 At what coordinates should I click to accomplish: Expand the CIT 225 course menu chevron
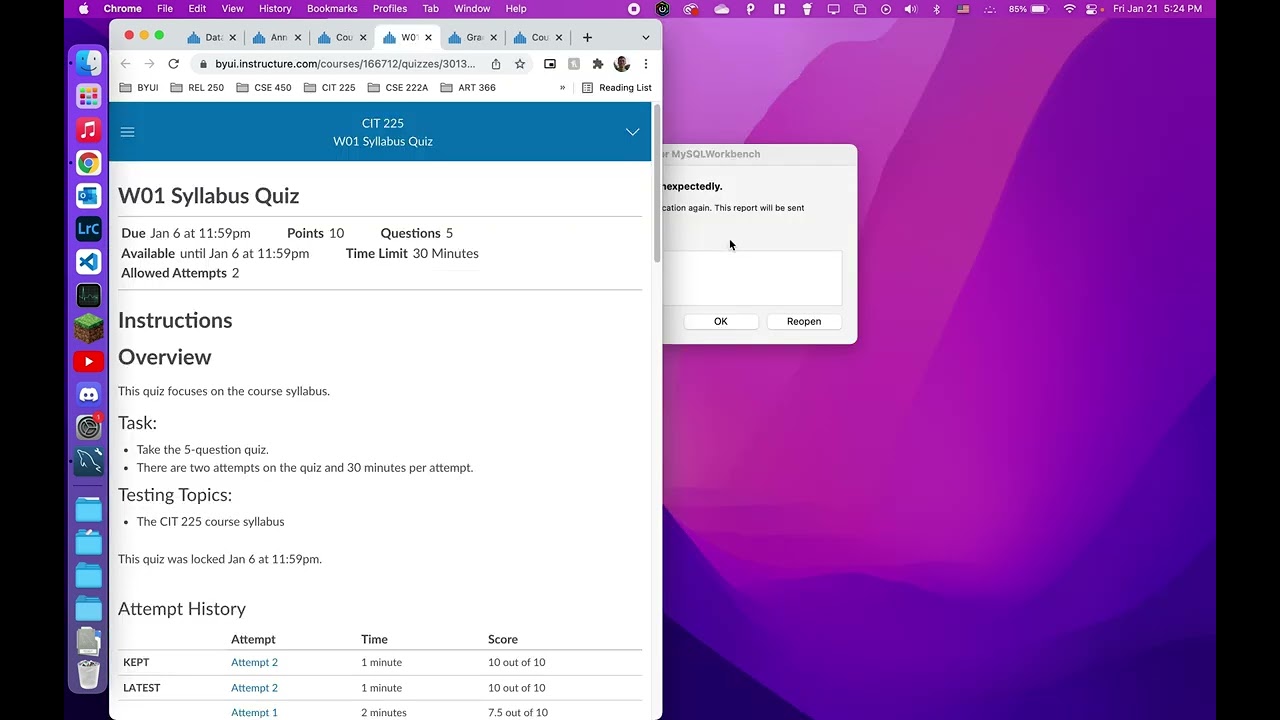(632, 132)
